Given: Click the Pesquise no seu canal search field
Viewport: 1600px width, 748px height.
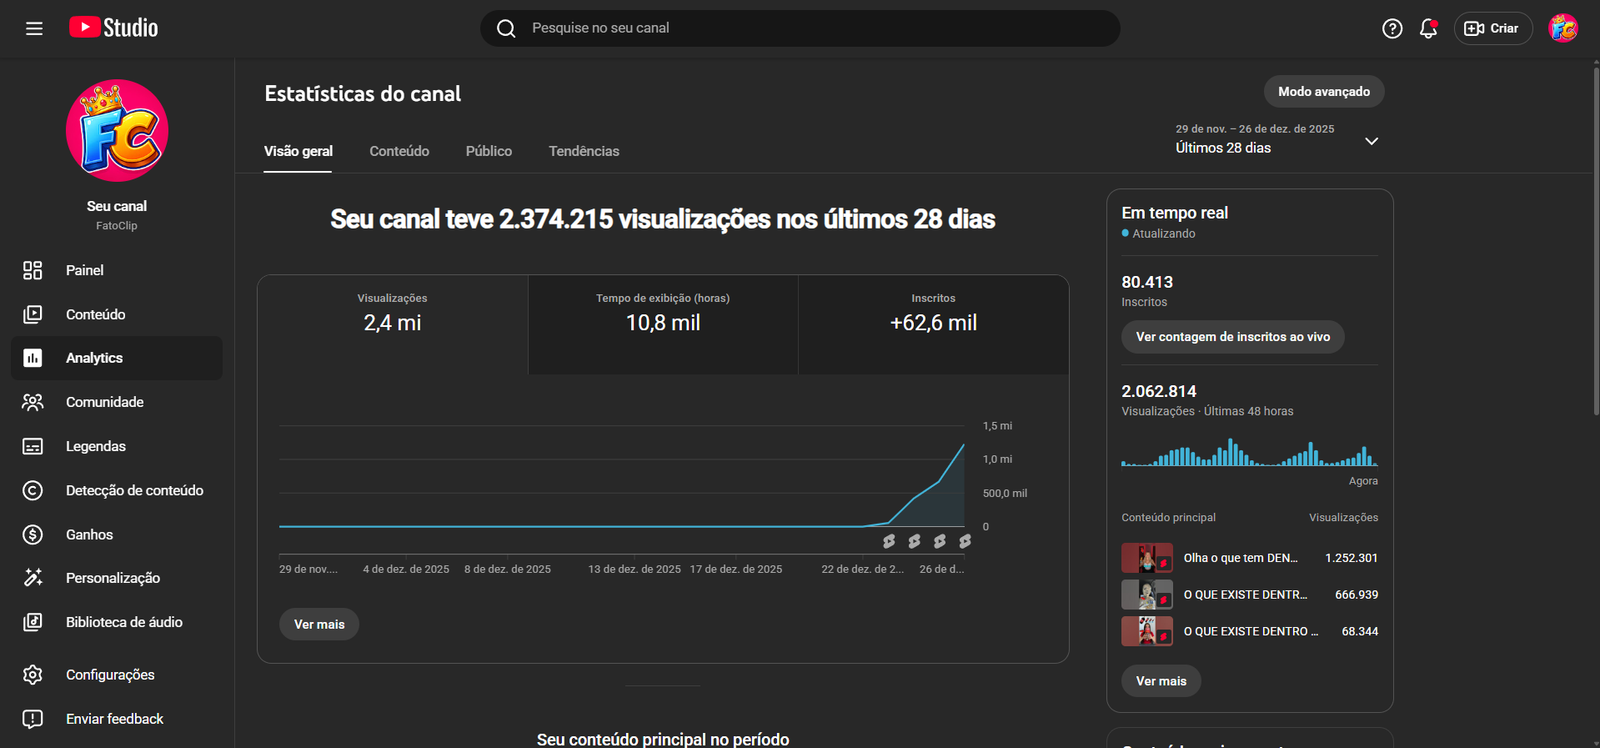Looking at the screenshot, I should click(x=800, y=28).
